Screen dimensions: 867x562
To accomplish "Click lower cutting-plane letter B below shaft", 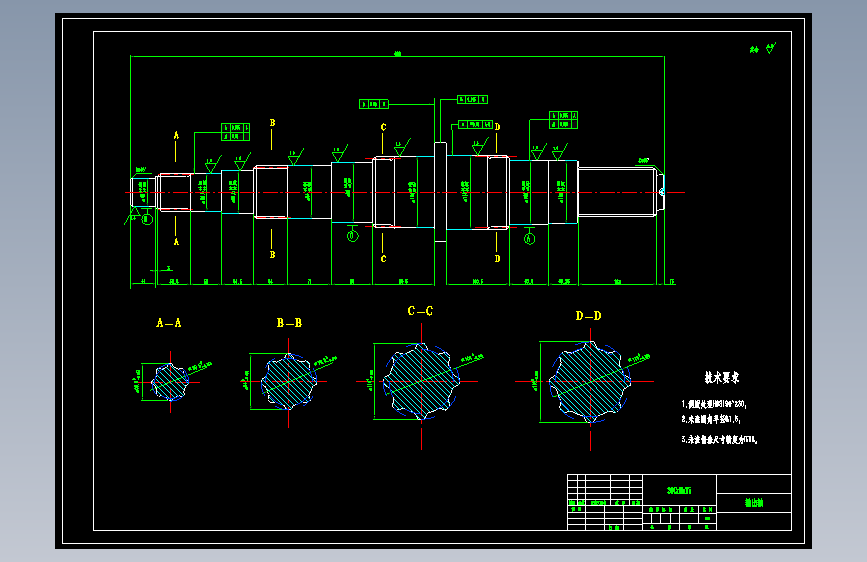I will pyautogui.click(x=272, y=254).
